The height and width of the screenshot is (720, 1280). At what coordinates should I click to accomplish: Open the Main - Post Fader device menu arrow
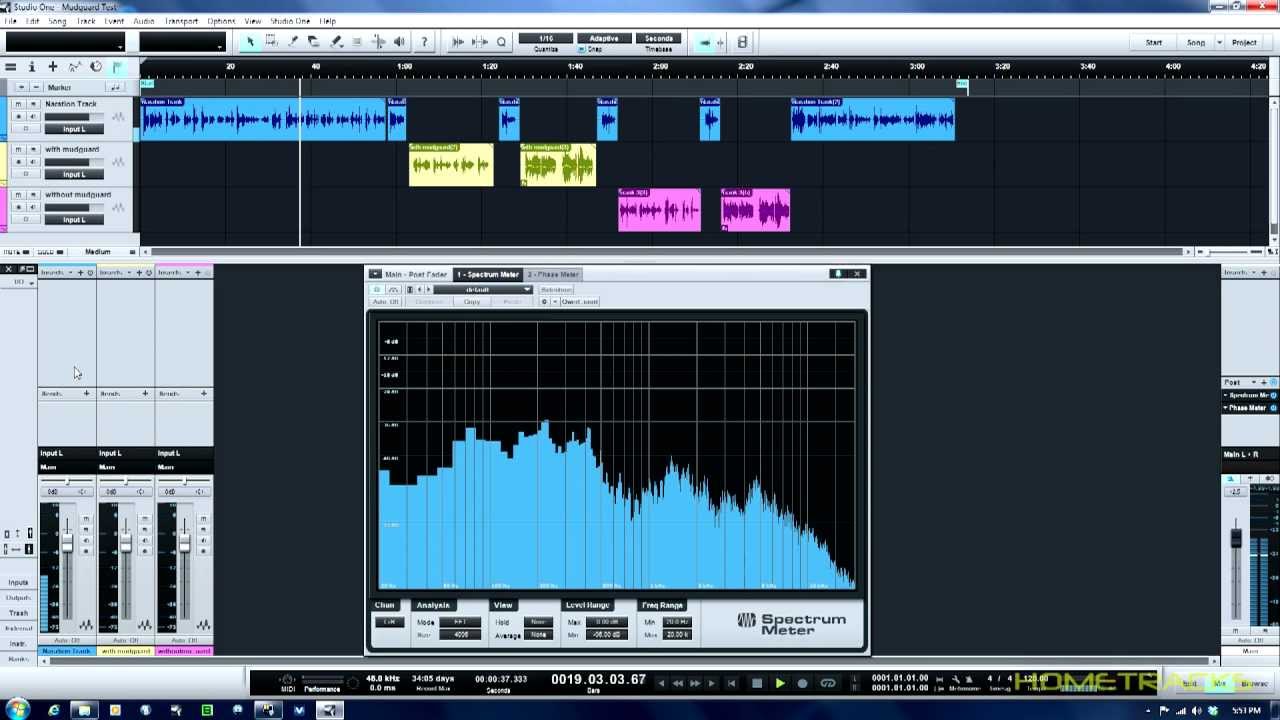pos(375,274)
